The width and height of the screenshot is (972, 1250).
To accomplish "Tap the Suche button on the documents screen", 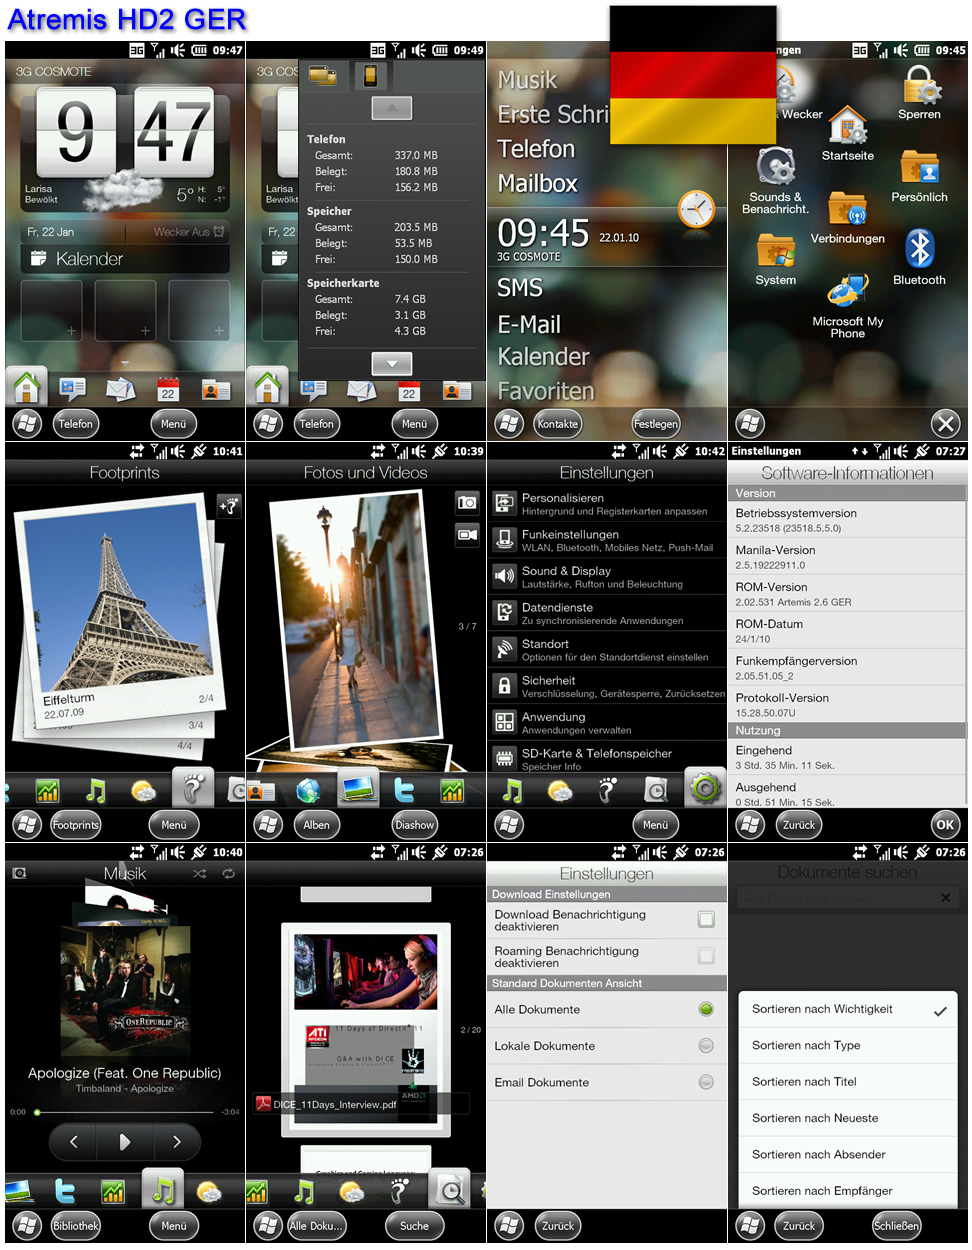I will (x=414, y=1225).
